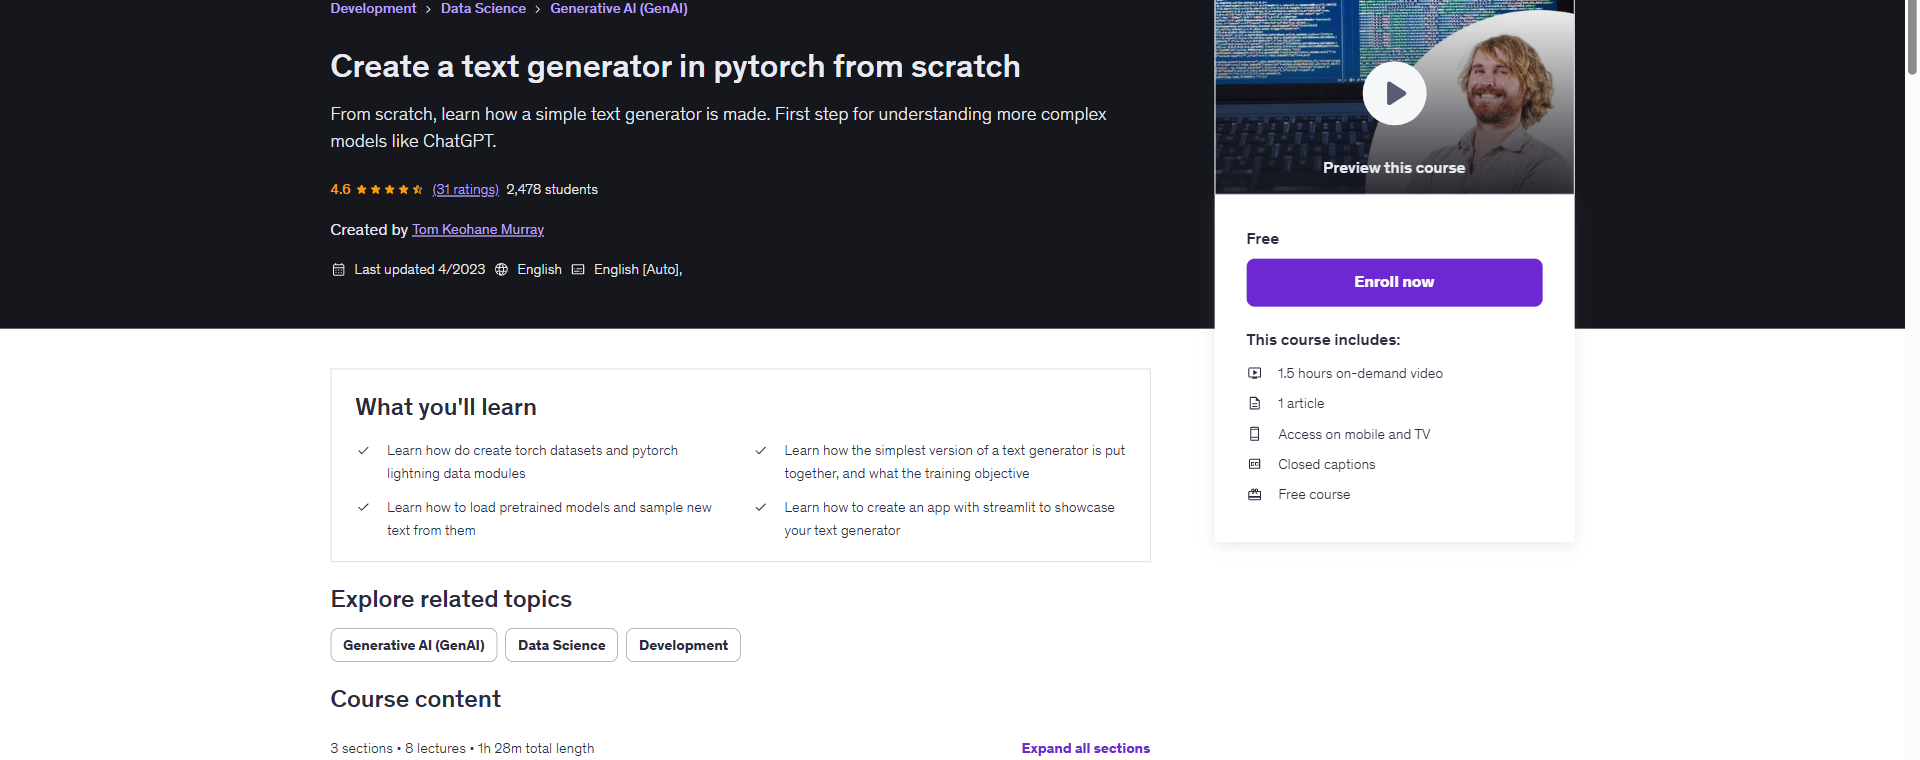The height and width of the screenshot is (760, 1920).
Task: Click the first breadcrumb chevron after Development
Action: pyautogui.click(x=429, y=9)
